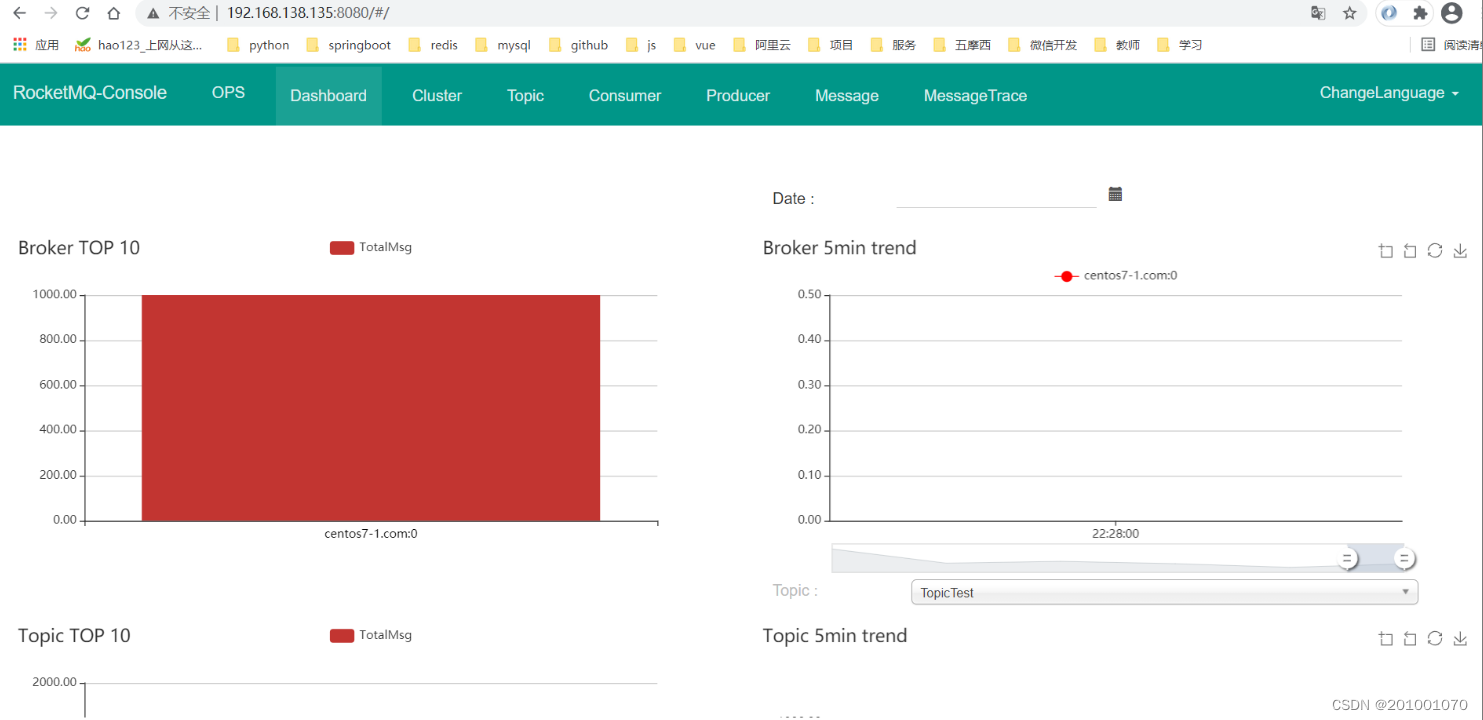Screen dimensions: 1483x720
Task: Open the js bookmark folder
Action: (x=642, y=45)
